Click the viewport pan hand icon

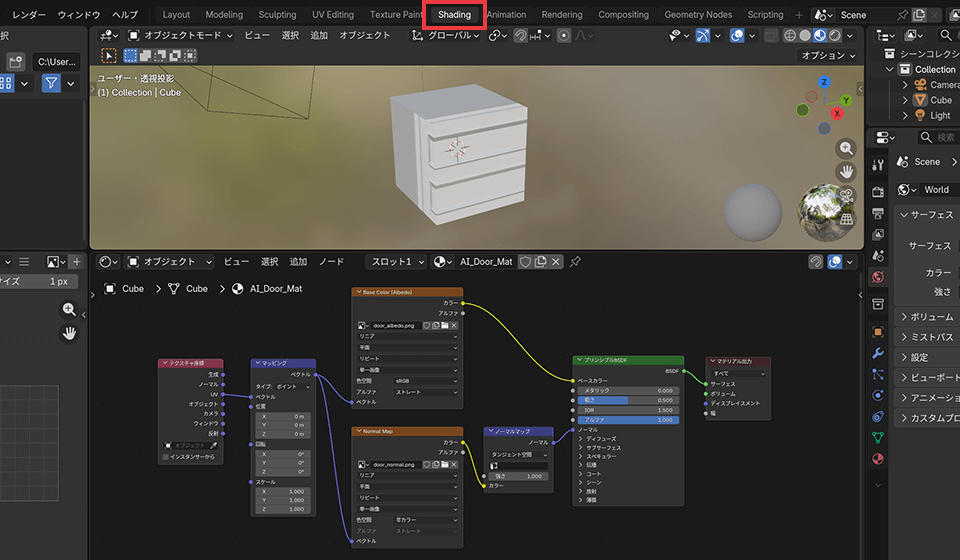[847, 171]
